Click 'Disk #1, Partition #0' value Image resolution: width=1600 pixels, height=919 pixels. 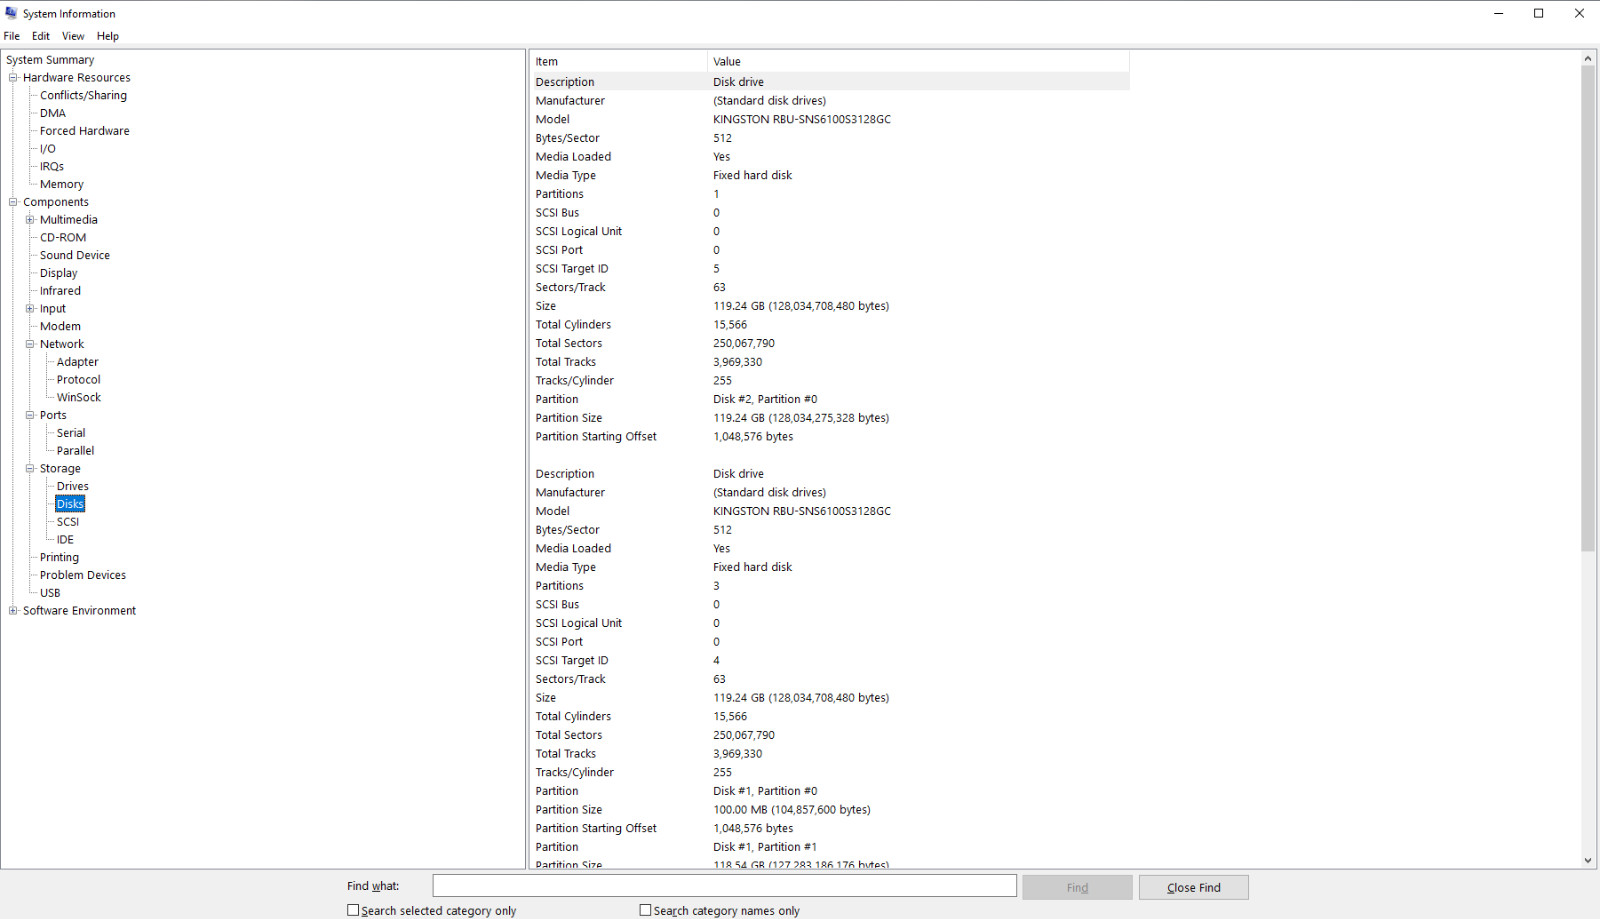pyautogui.click(x=765, y=791)
